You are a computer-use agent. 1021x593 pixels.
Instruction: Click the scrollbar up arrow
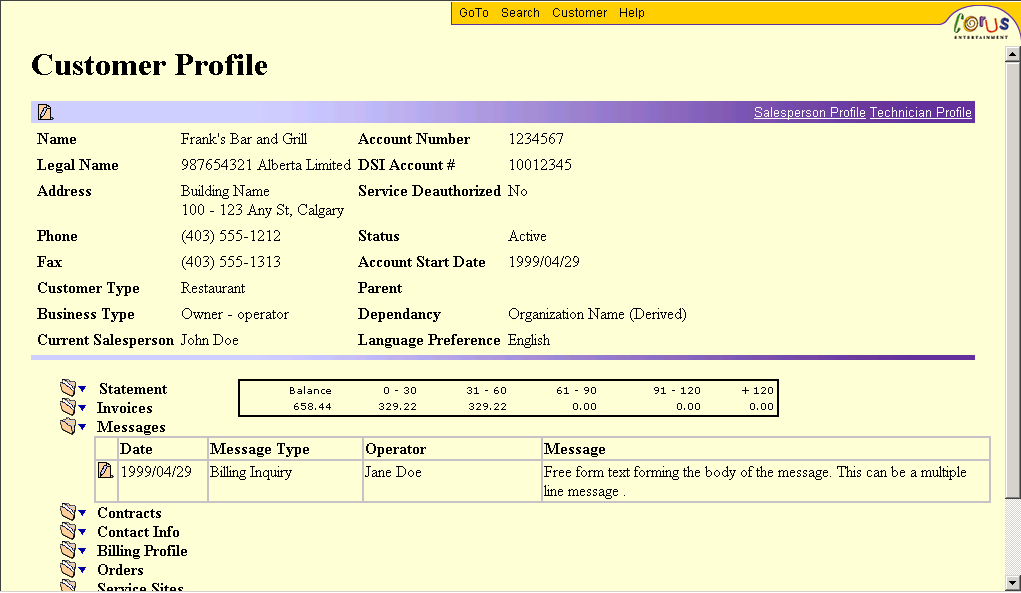point(1013,55)
